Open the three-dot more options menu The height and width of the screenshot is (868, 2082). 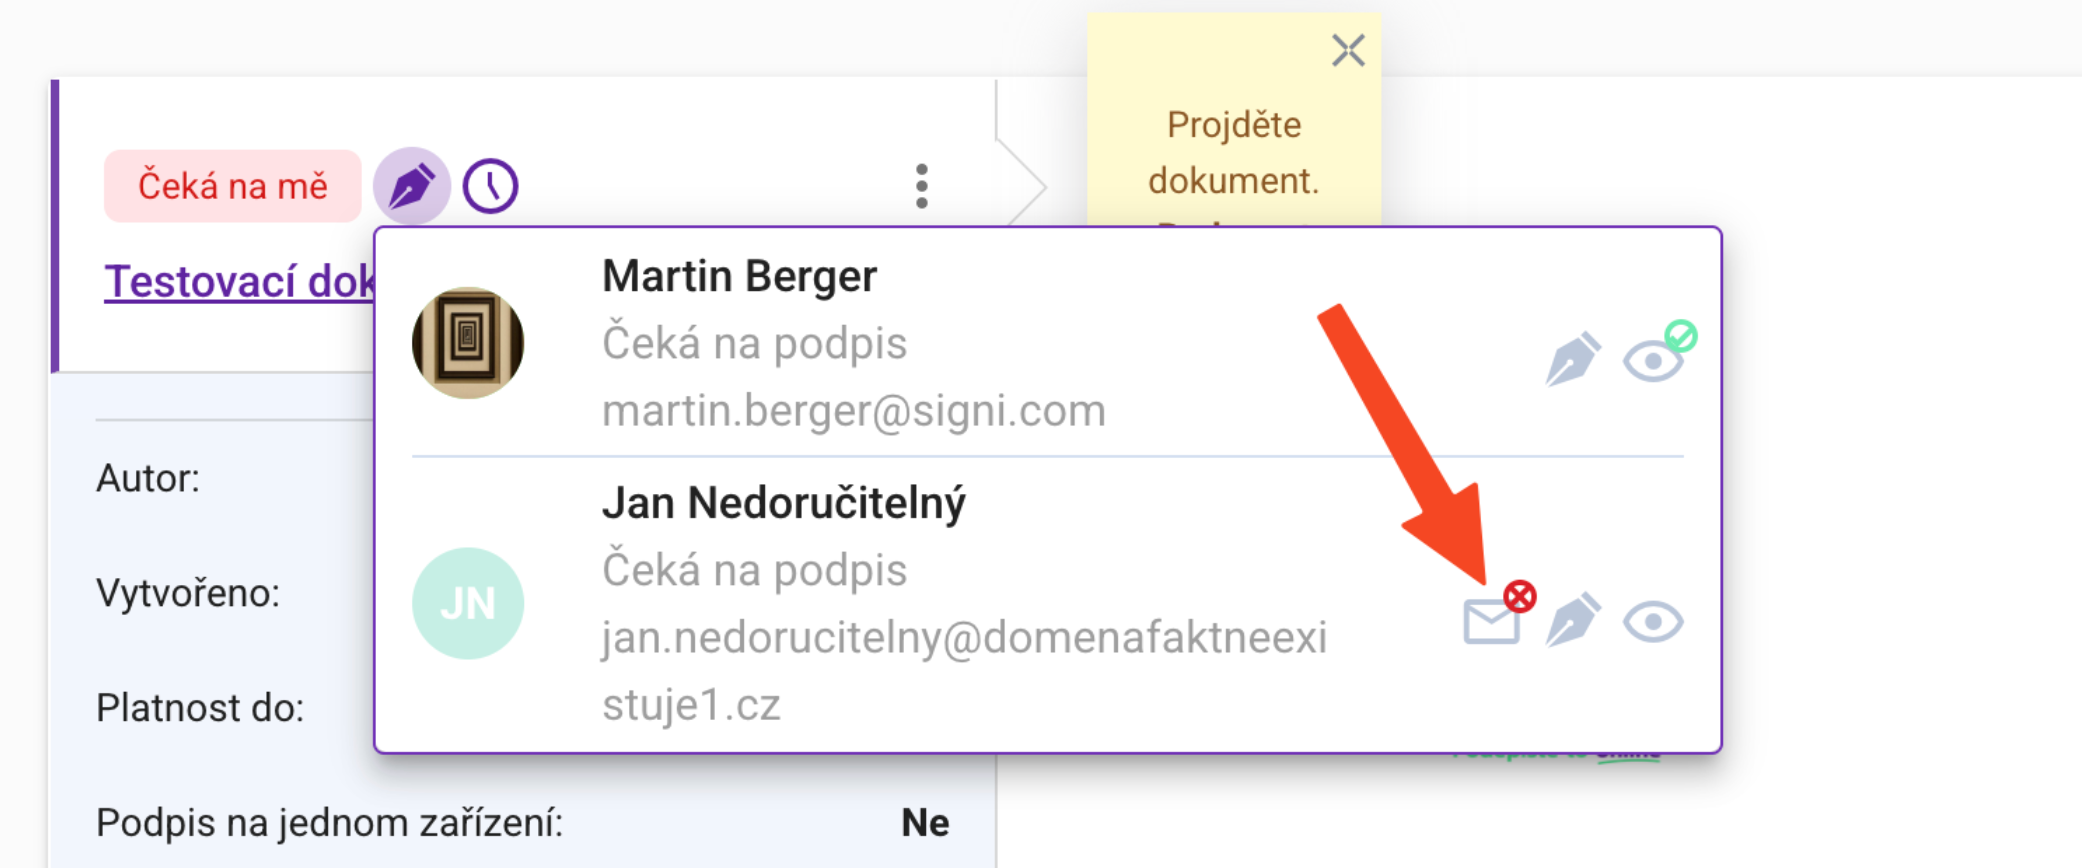(x=921, y=186)
